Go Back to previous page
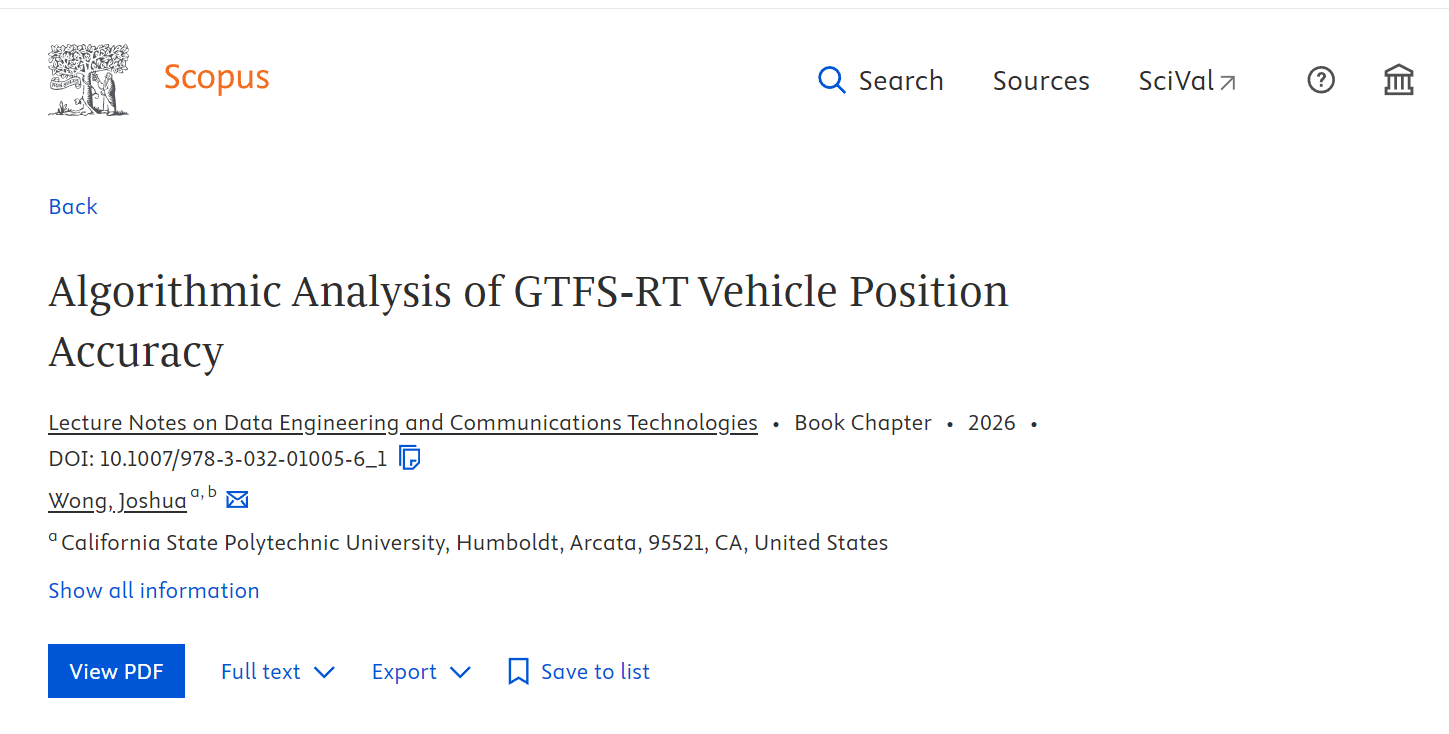Screen dimensions: 1449x734 click(x=73, y=206)
